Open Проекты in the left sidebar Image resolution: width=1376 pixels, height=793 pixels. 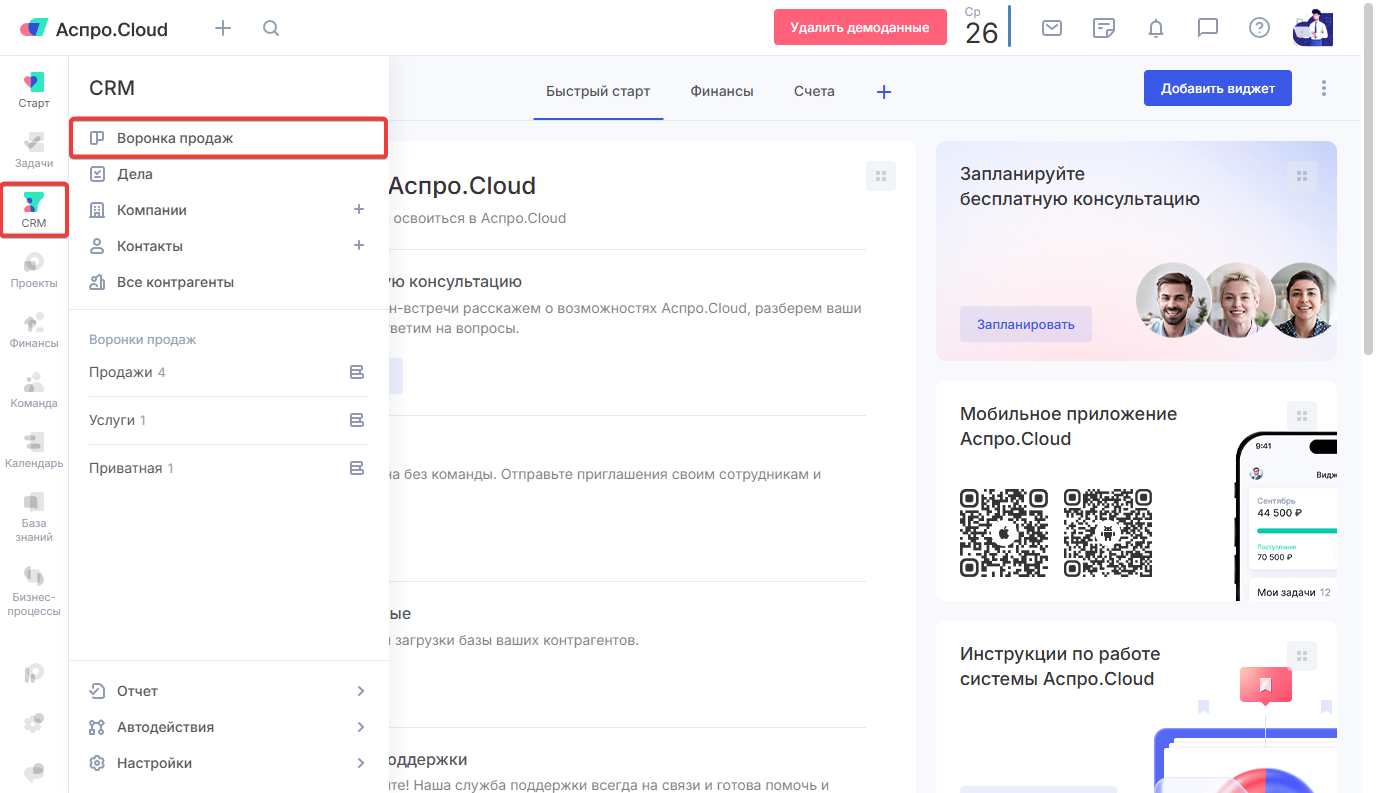pyautogui.click(x=34, y=271)
